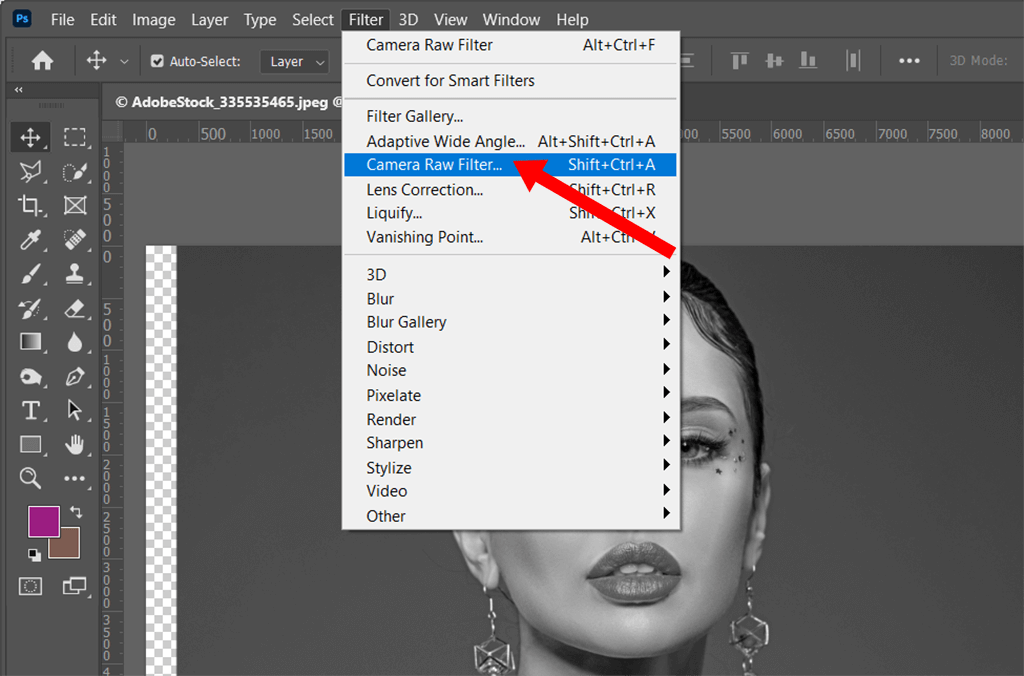Reset default foreground and background colors
Image resolution: width=1024 pixels, height=676 pixels.
point(34,555)
